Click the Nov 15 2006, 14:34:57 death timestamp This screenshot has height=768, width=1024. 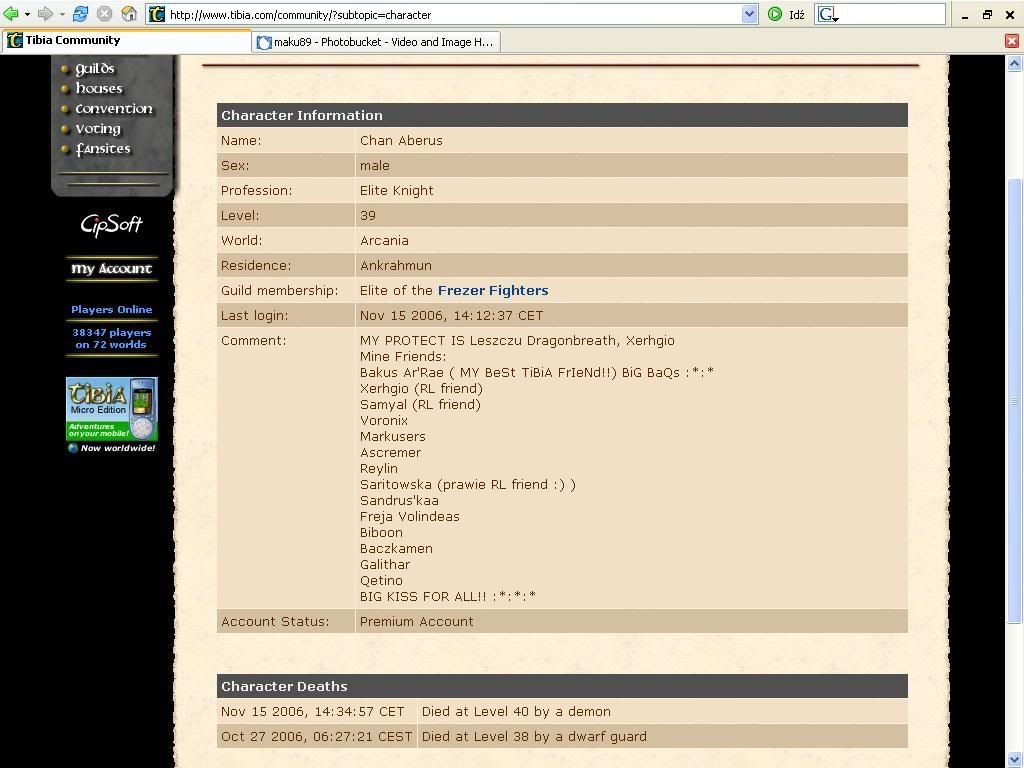point(312,712)
